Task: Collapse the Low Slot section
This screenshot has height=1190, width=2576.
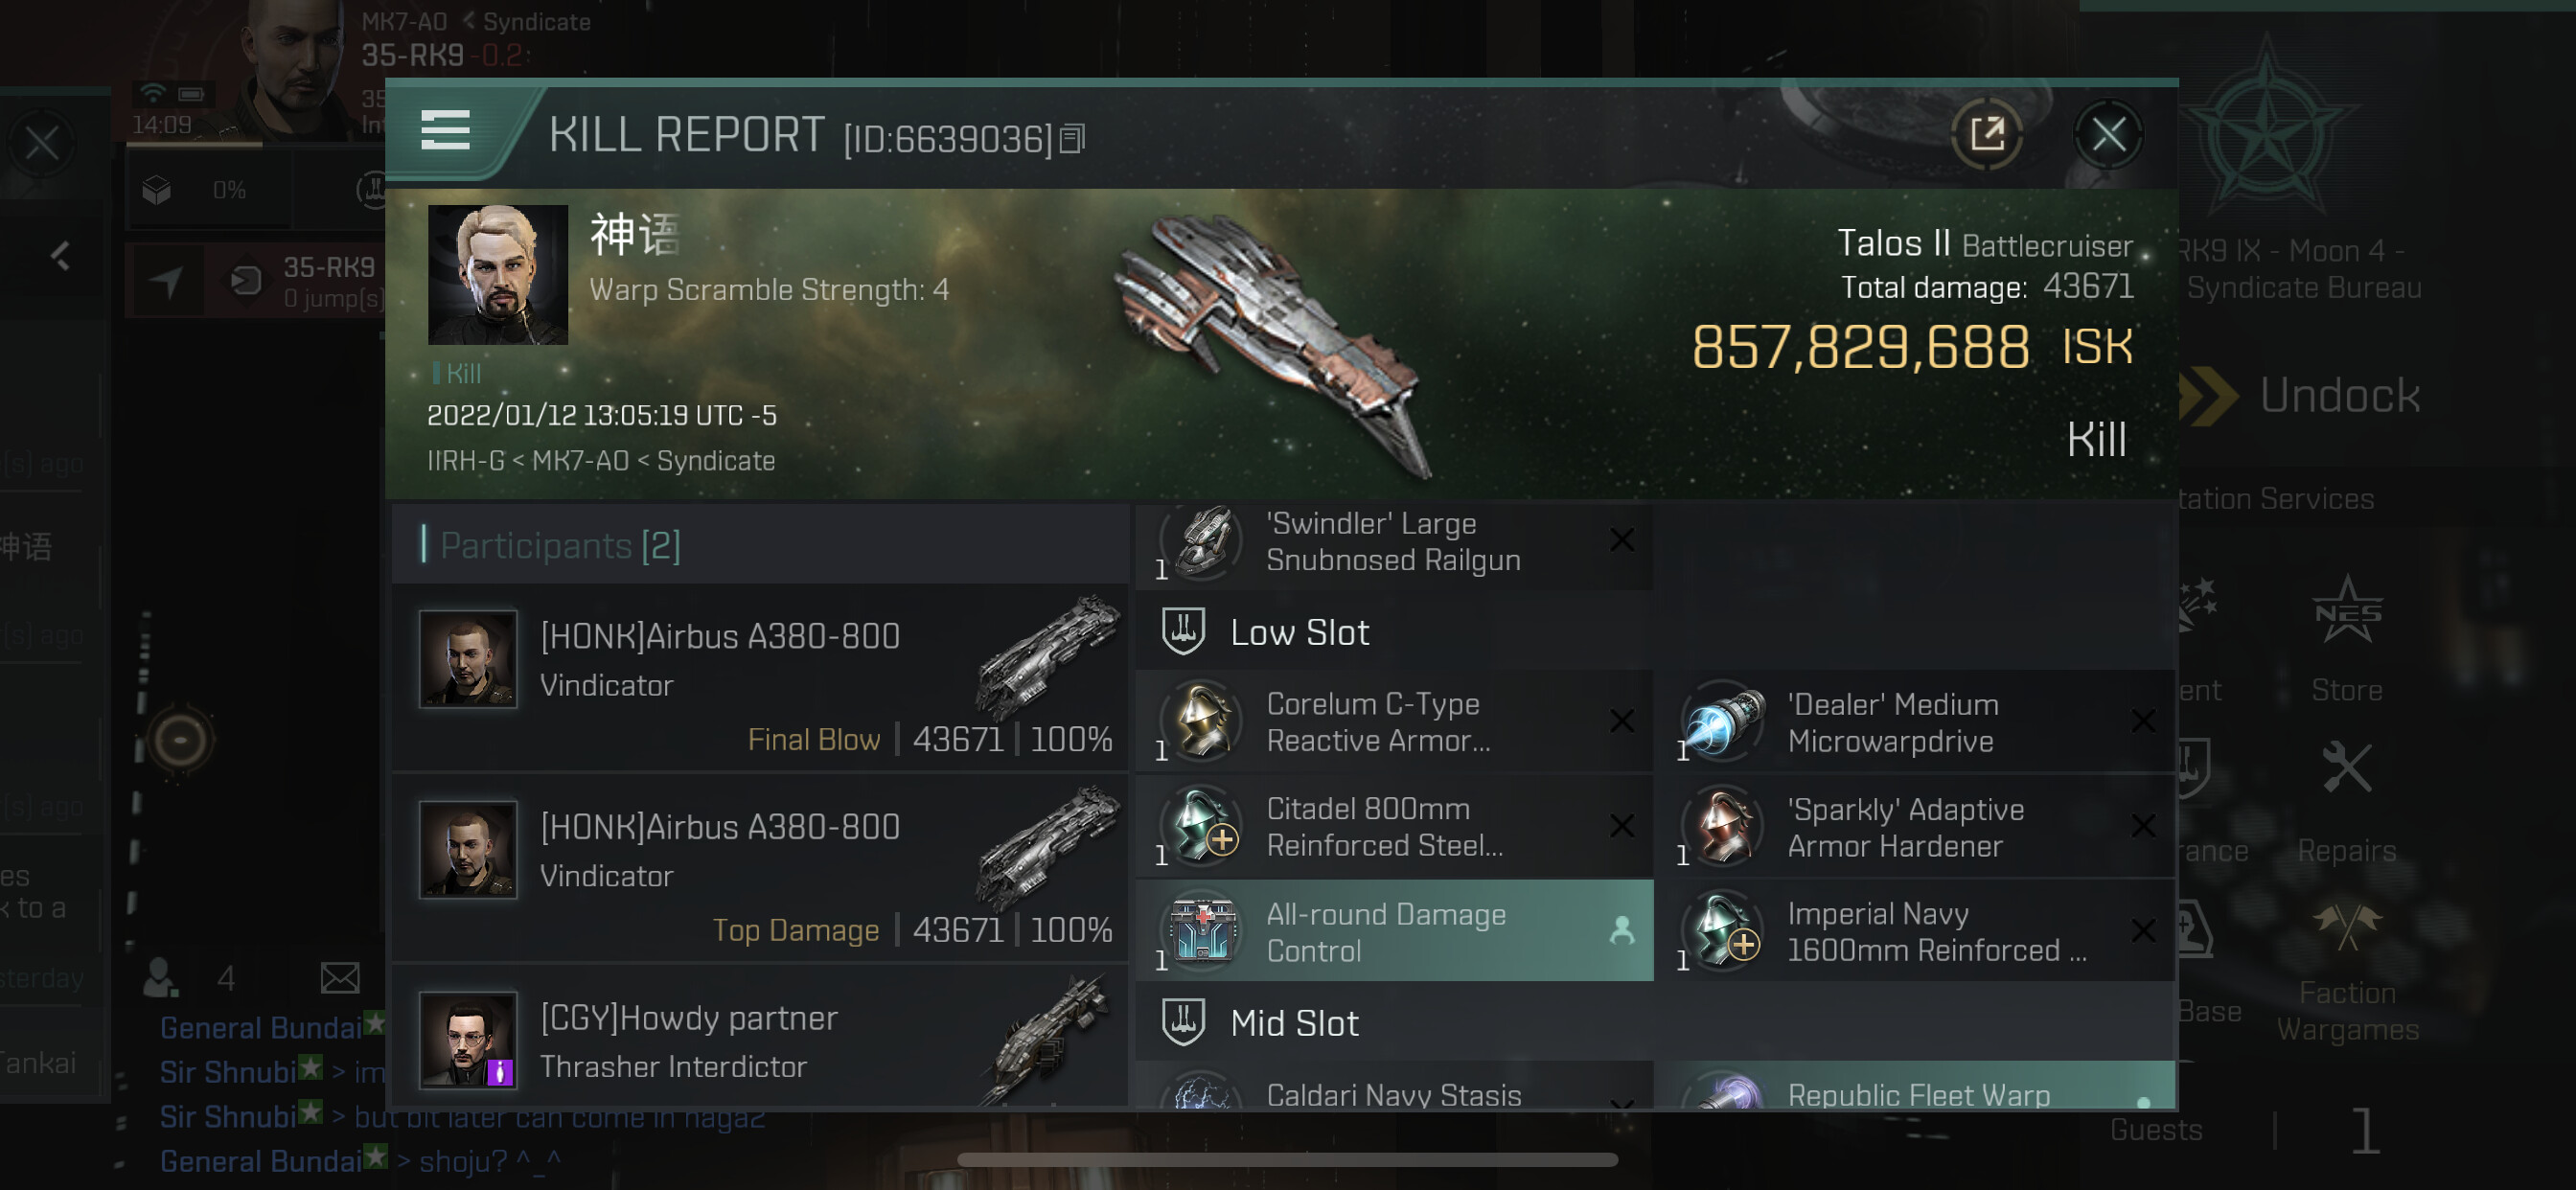Action: 1394,632
